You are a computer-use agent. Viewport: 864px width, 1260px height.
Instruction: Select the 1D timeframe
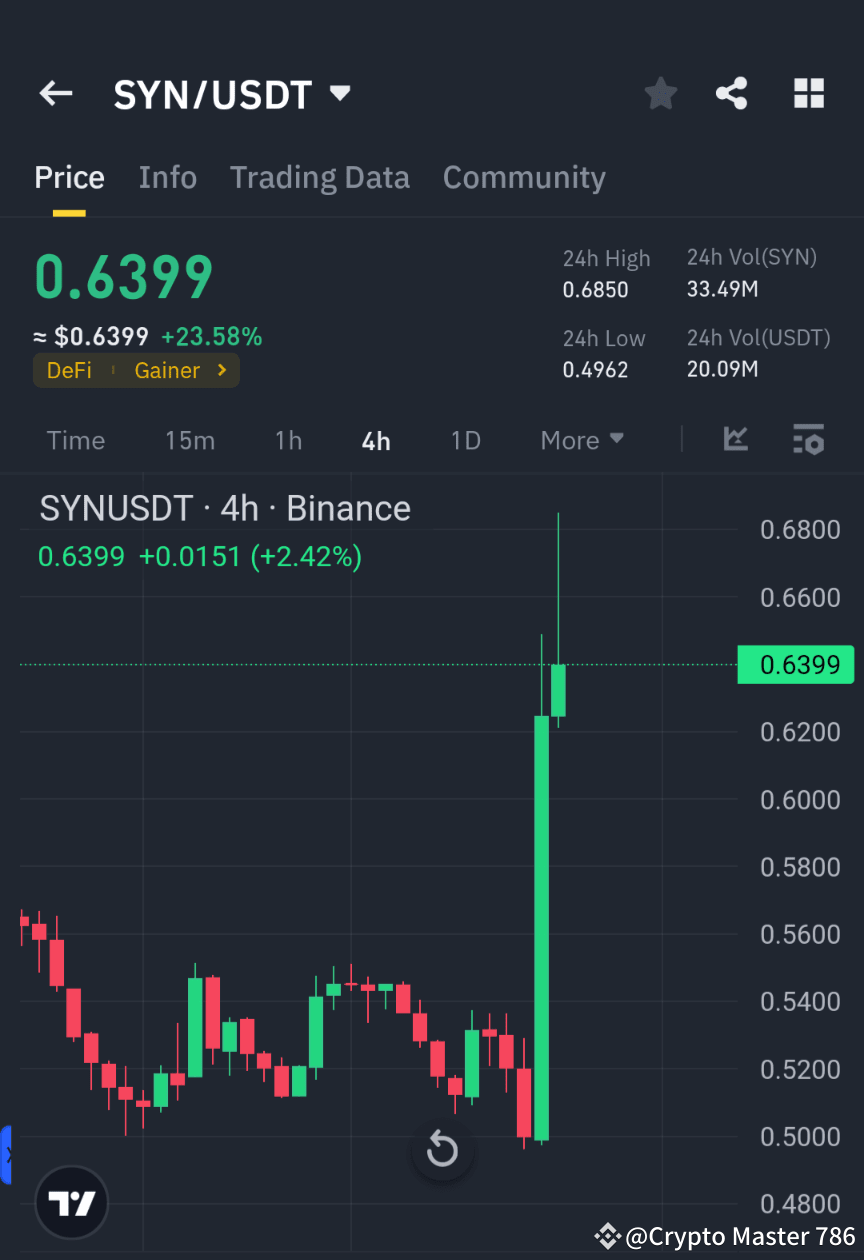click(465, 440)
